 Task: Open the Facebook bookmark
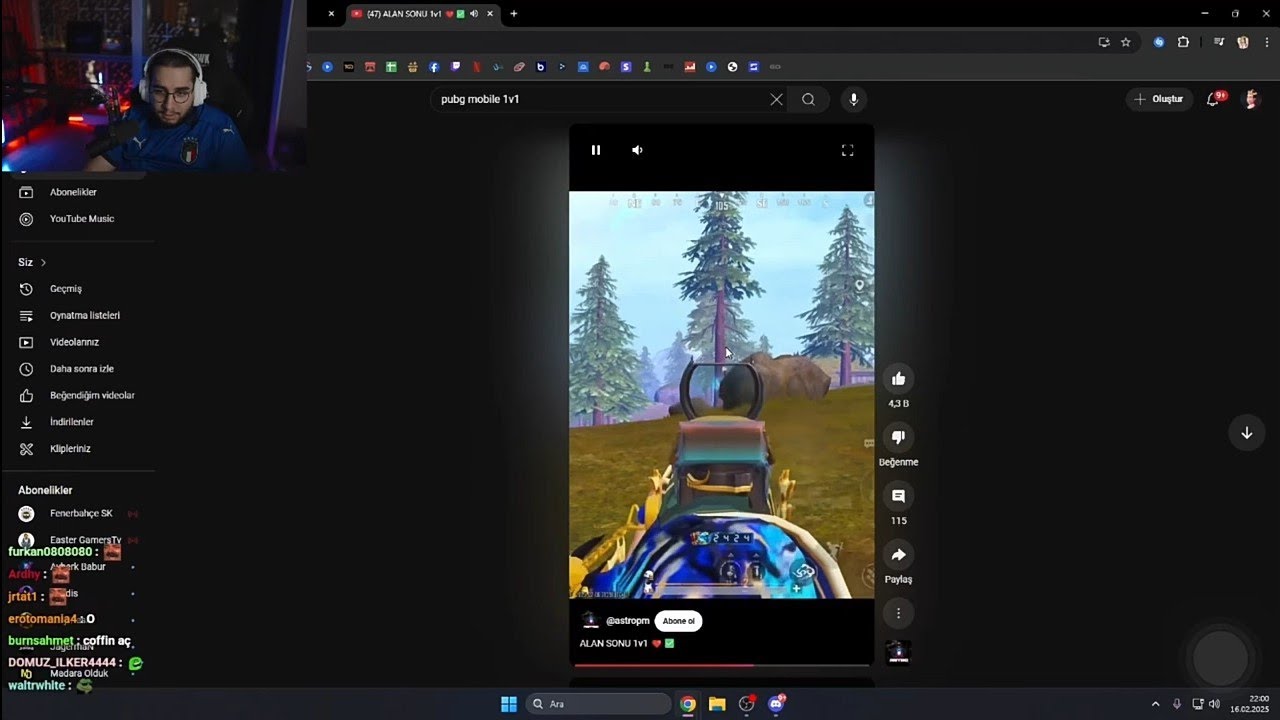coord(434,67)
